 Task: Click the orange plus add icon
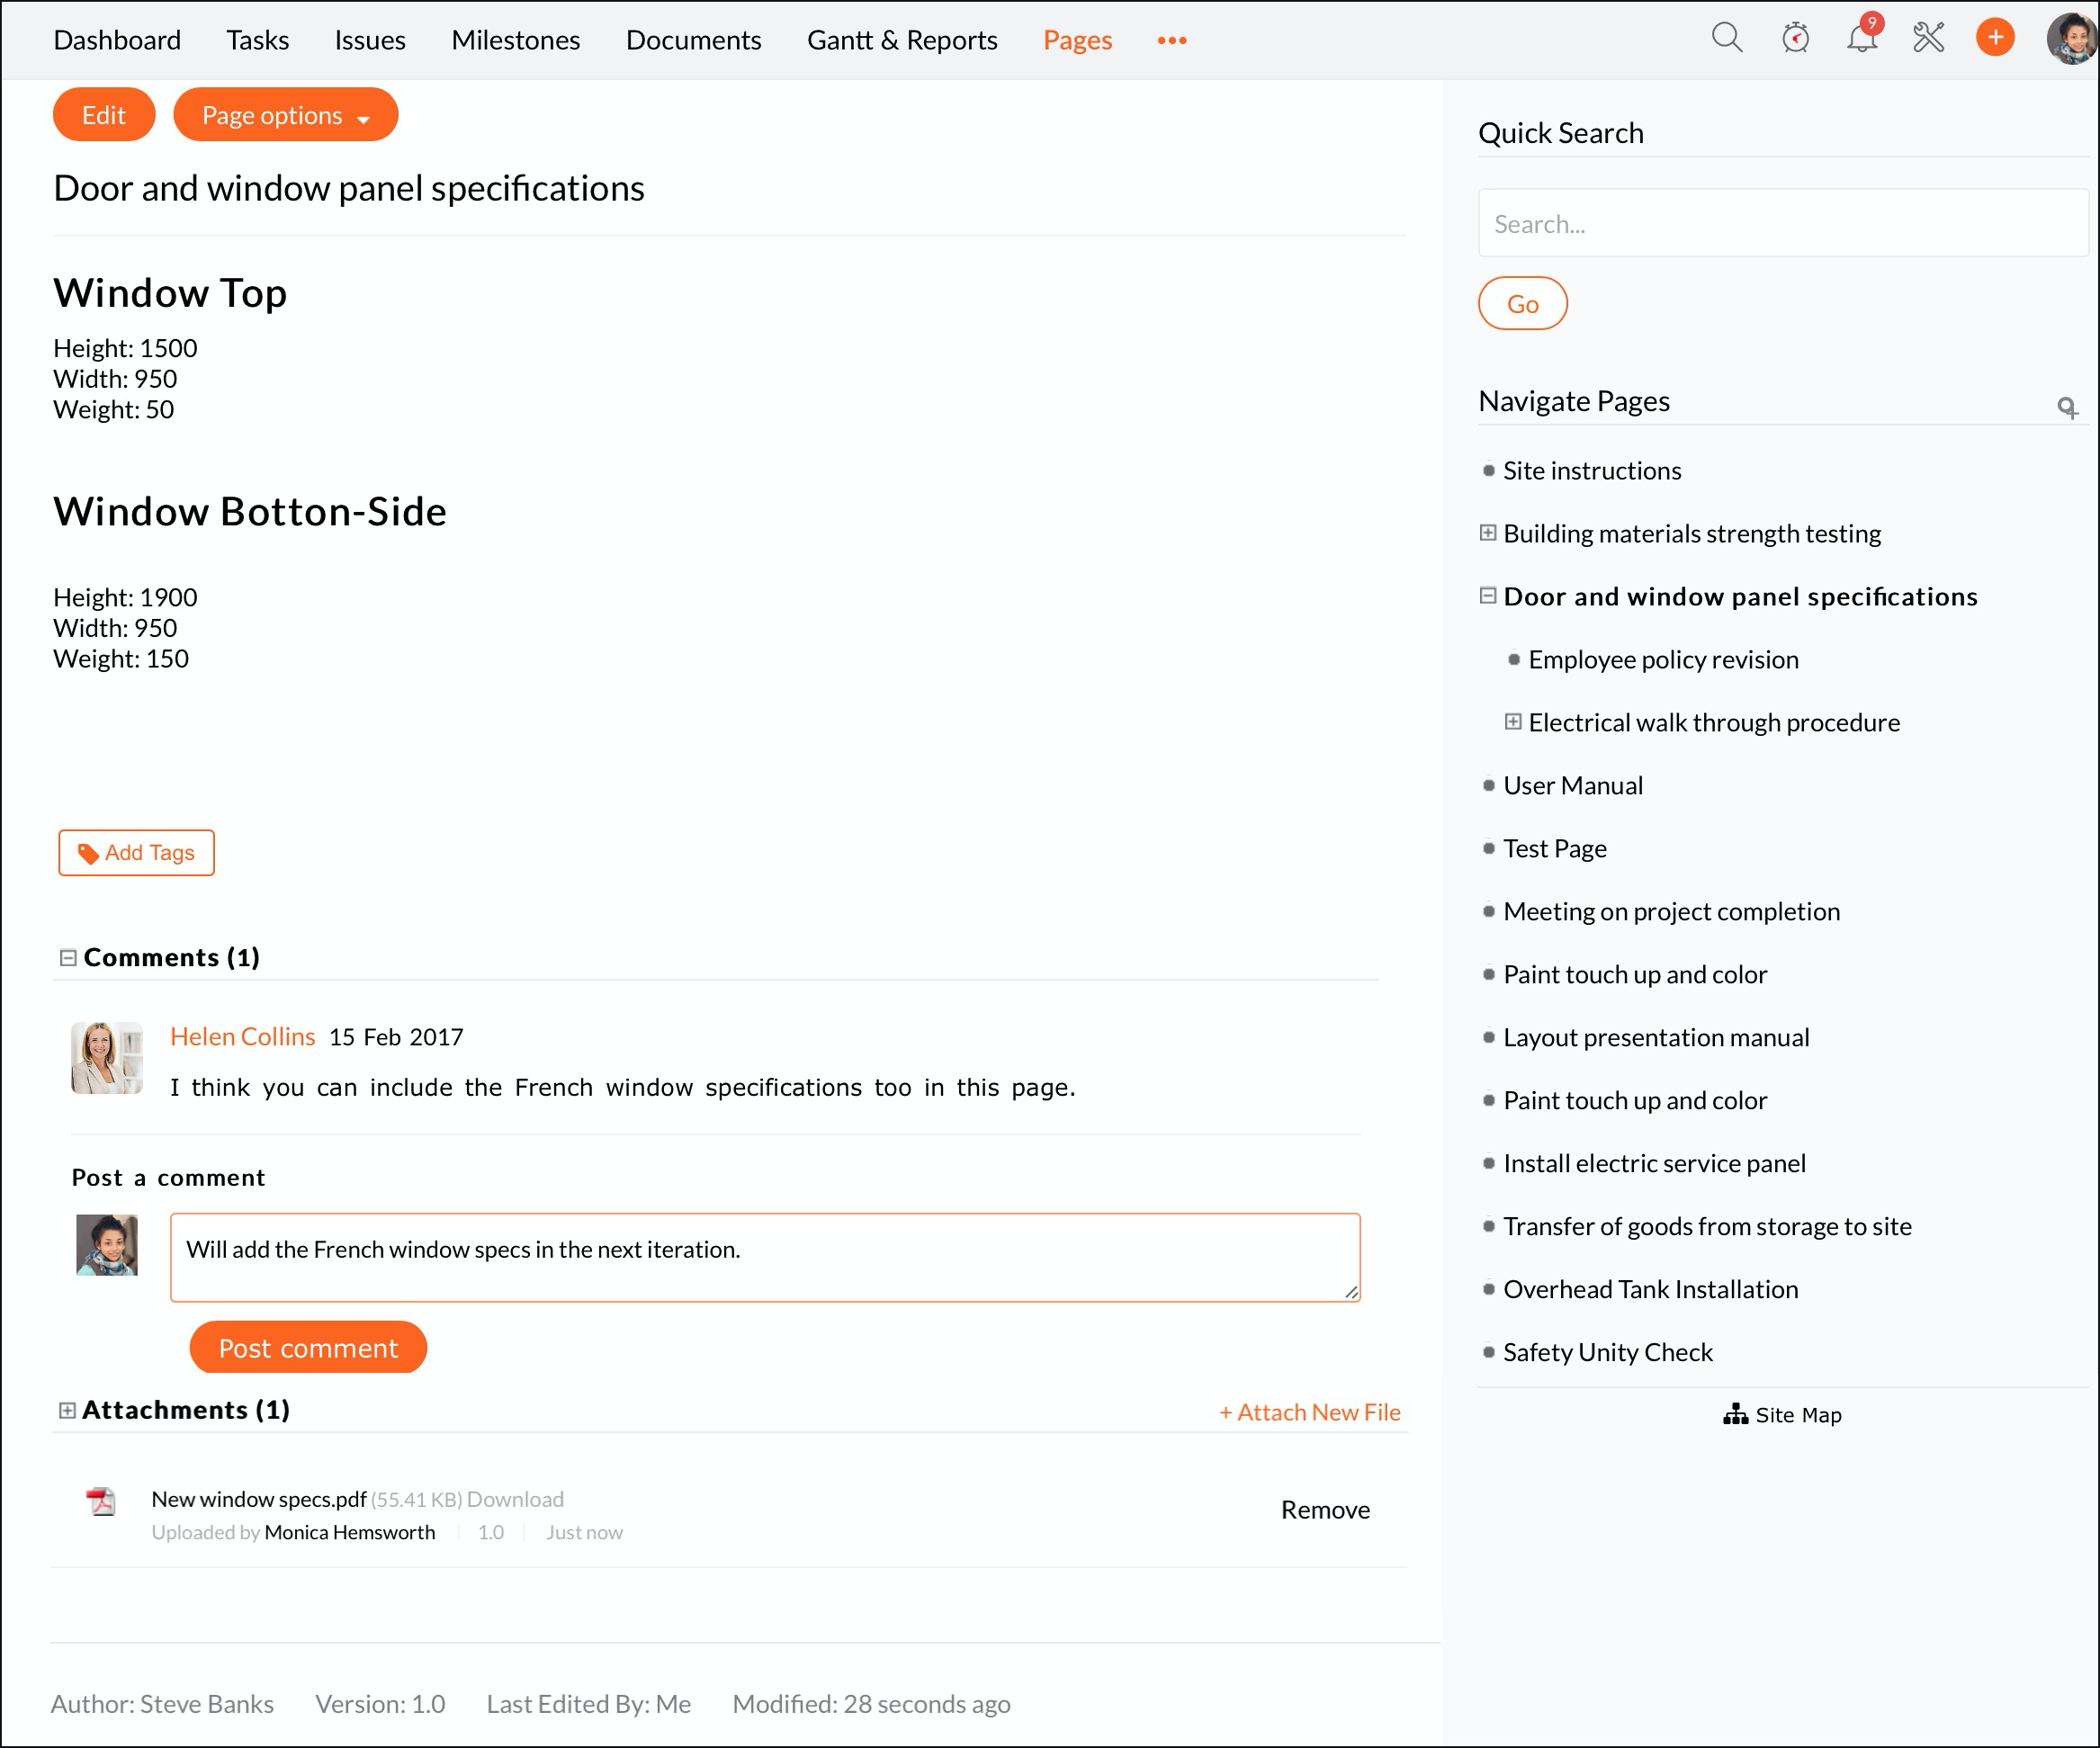pyautogui.click(x=1995, y=38)
